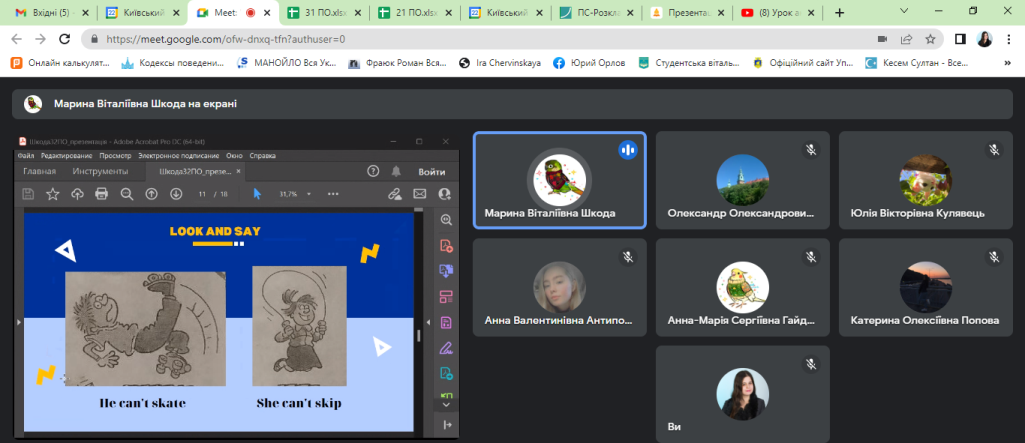The width and height of the screenshot is (1025, 443).
Task: Click the pink Organize Pages tool icon
Action: (447, 297)
